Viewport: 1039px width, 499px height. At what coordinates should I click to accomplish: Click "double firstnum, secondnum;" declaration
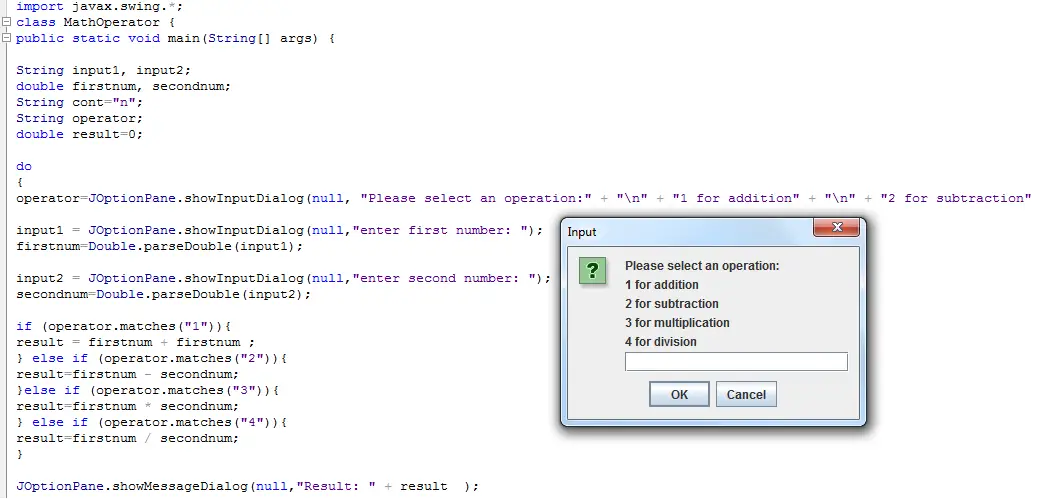click(x=123, y=86)
